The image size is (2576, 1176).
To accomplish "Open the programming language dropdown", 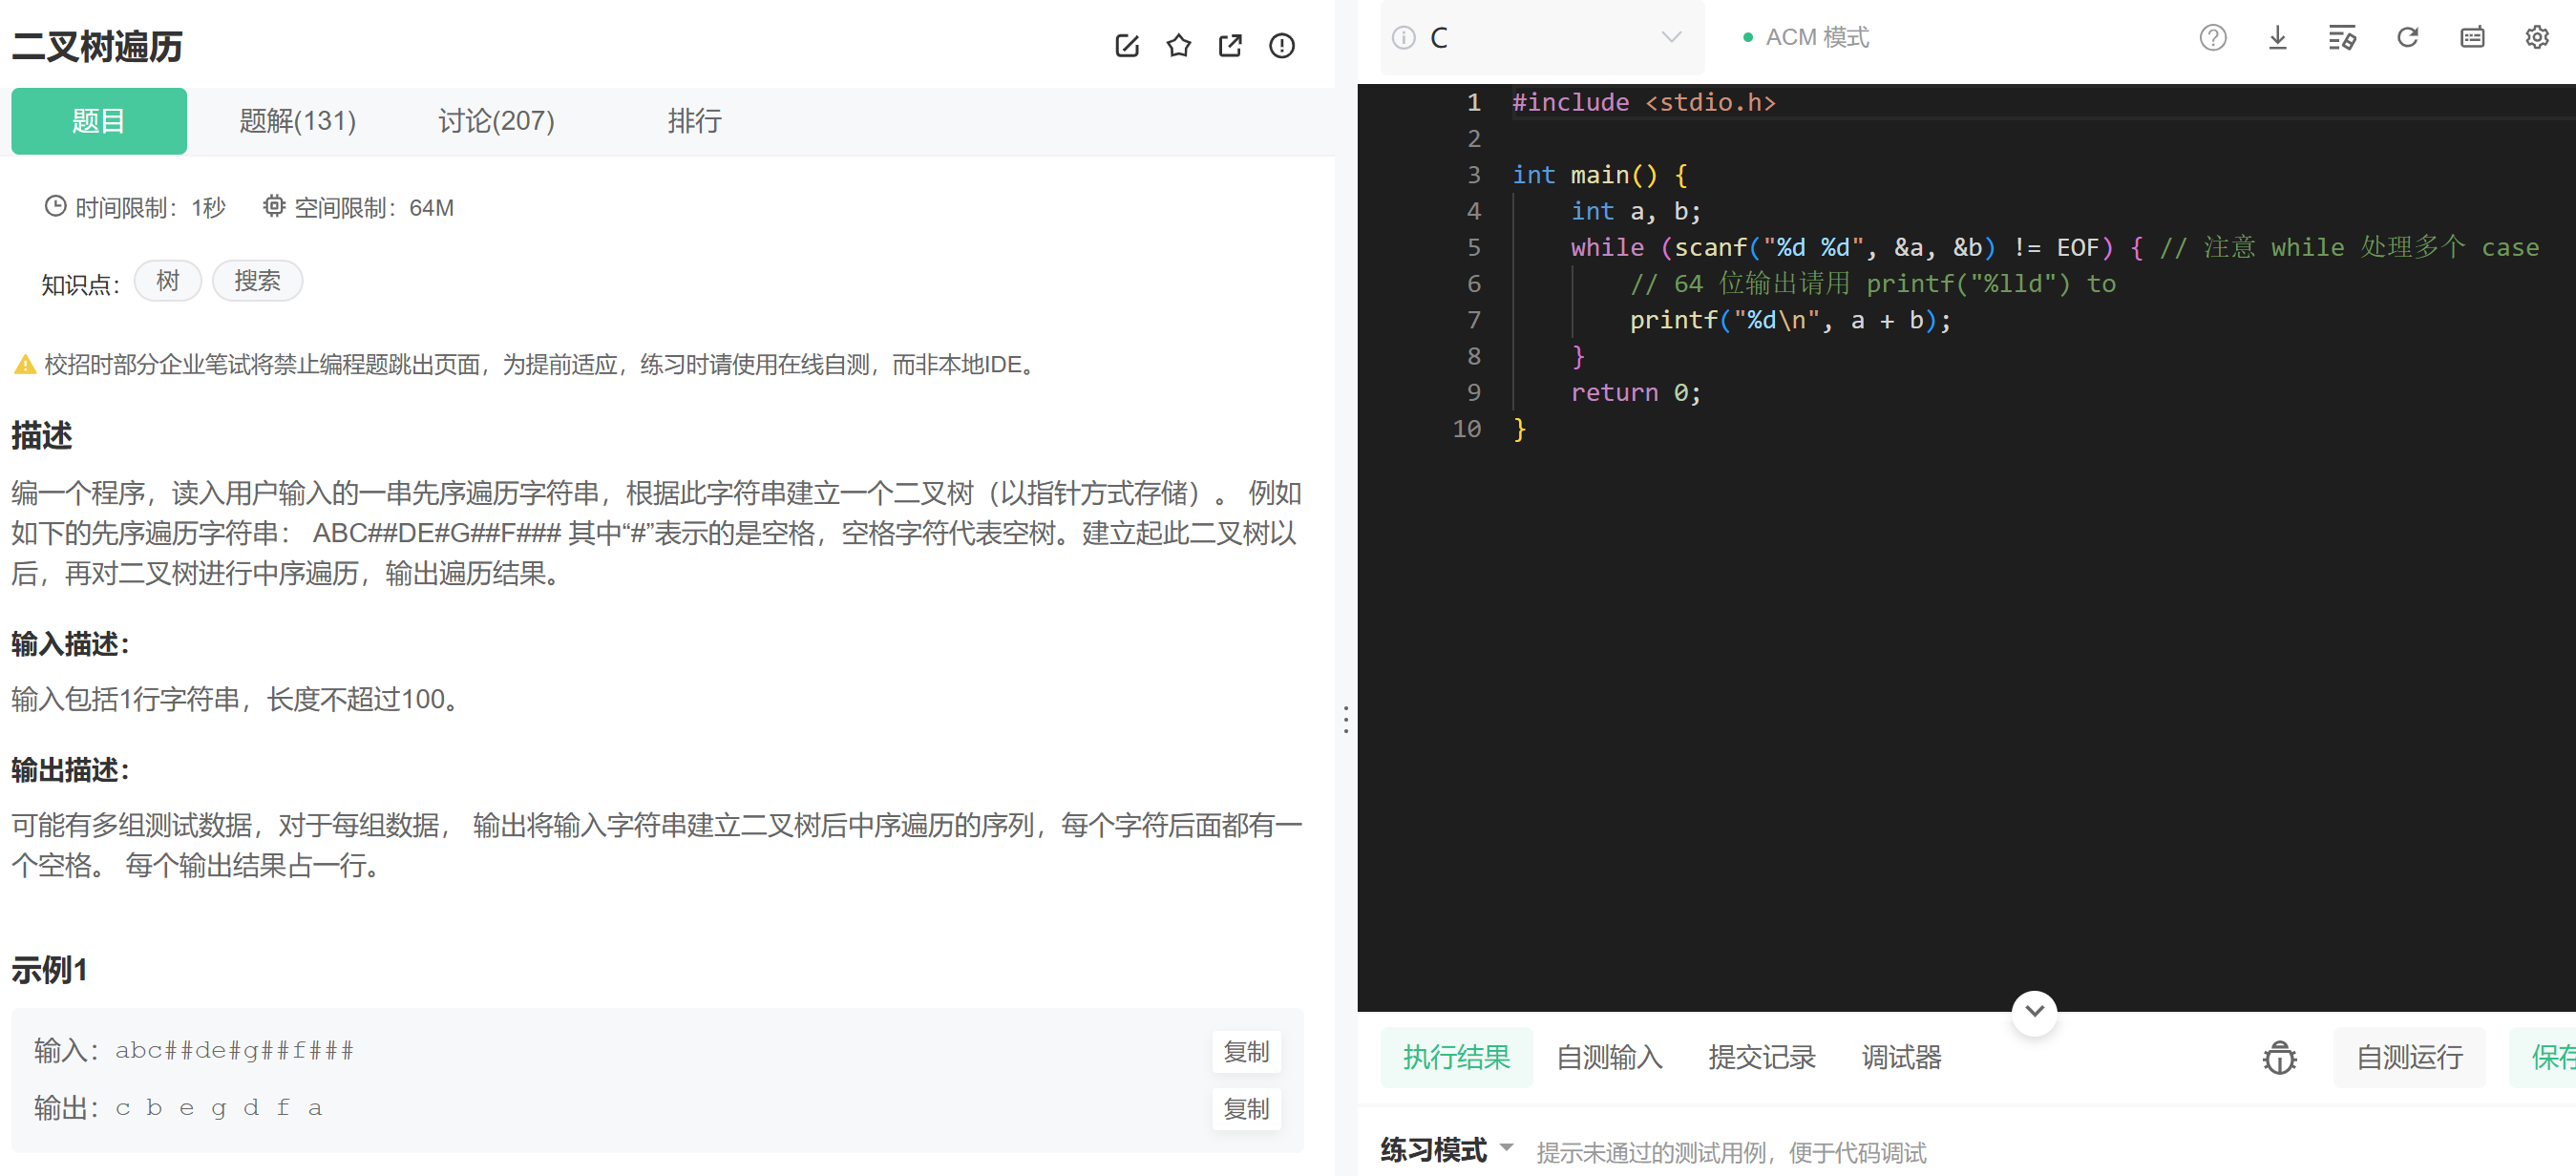I will click(1540, 37).
